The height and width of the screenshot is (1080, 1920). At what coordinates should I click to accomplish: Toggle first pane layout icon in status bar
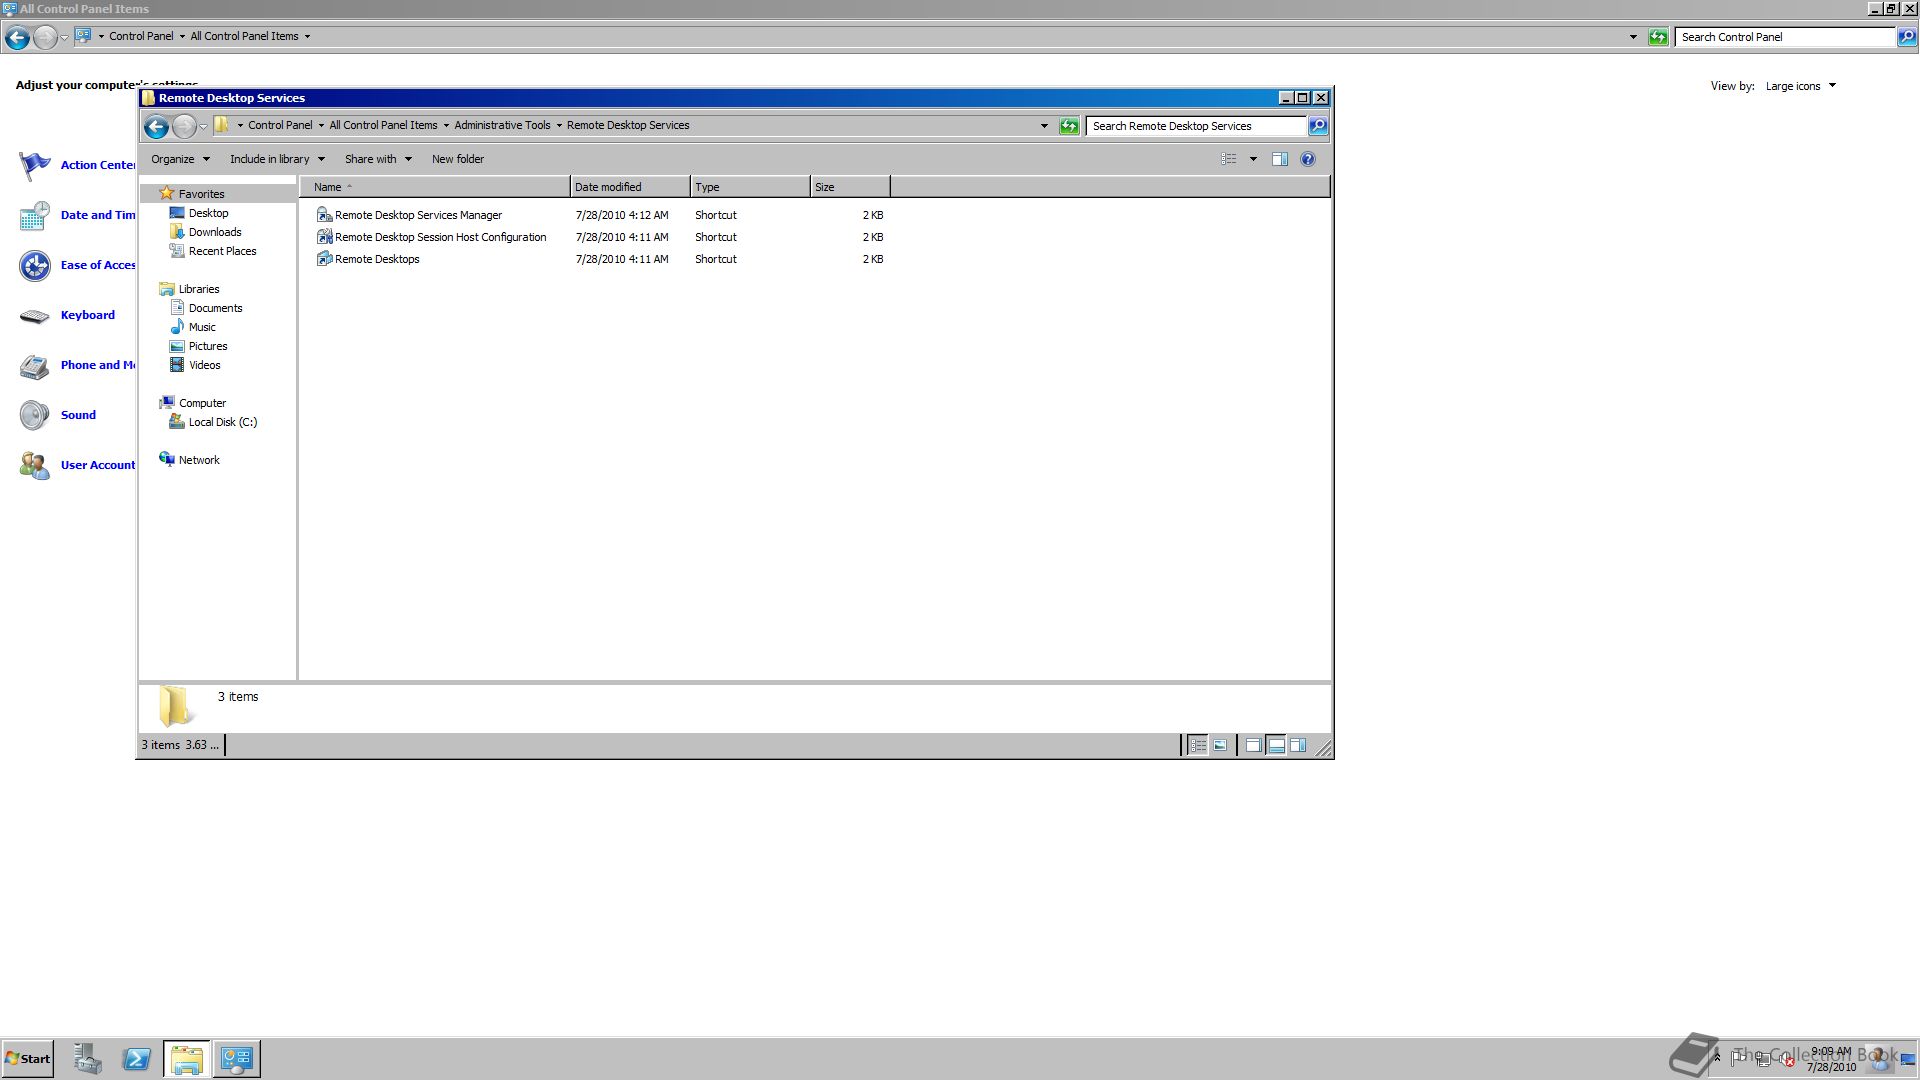(1253, 746)
